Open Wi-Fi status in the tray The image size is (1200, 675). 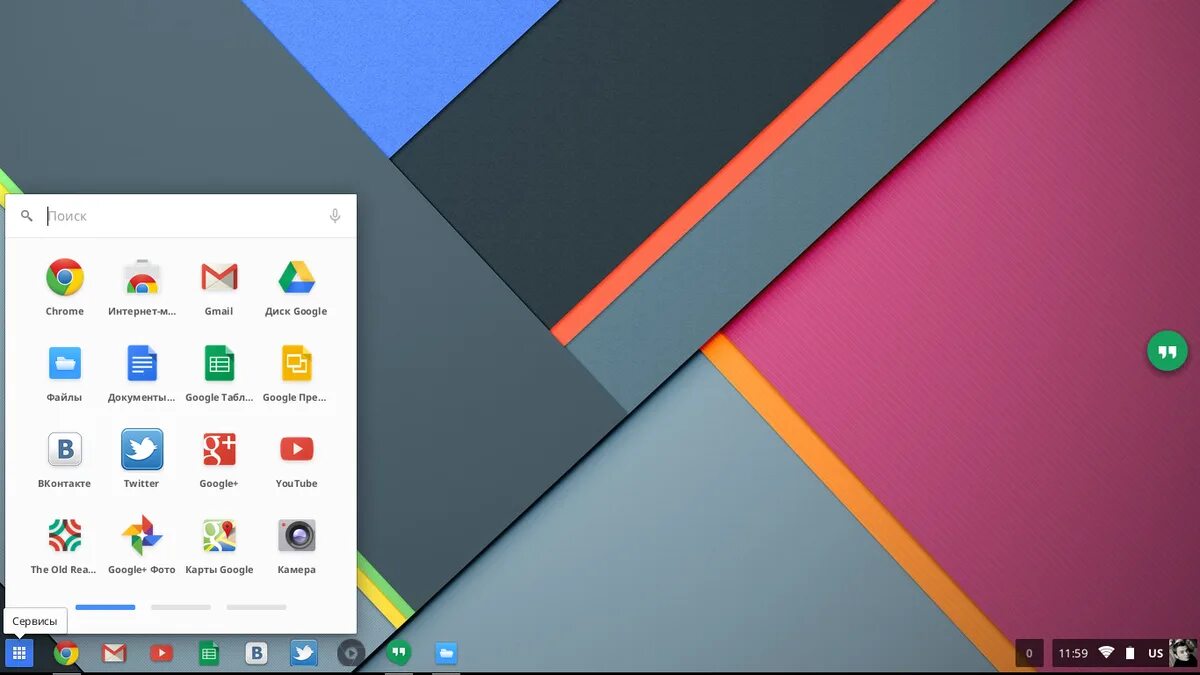pyautogui.click(x=1106, y=653)
